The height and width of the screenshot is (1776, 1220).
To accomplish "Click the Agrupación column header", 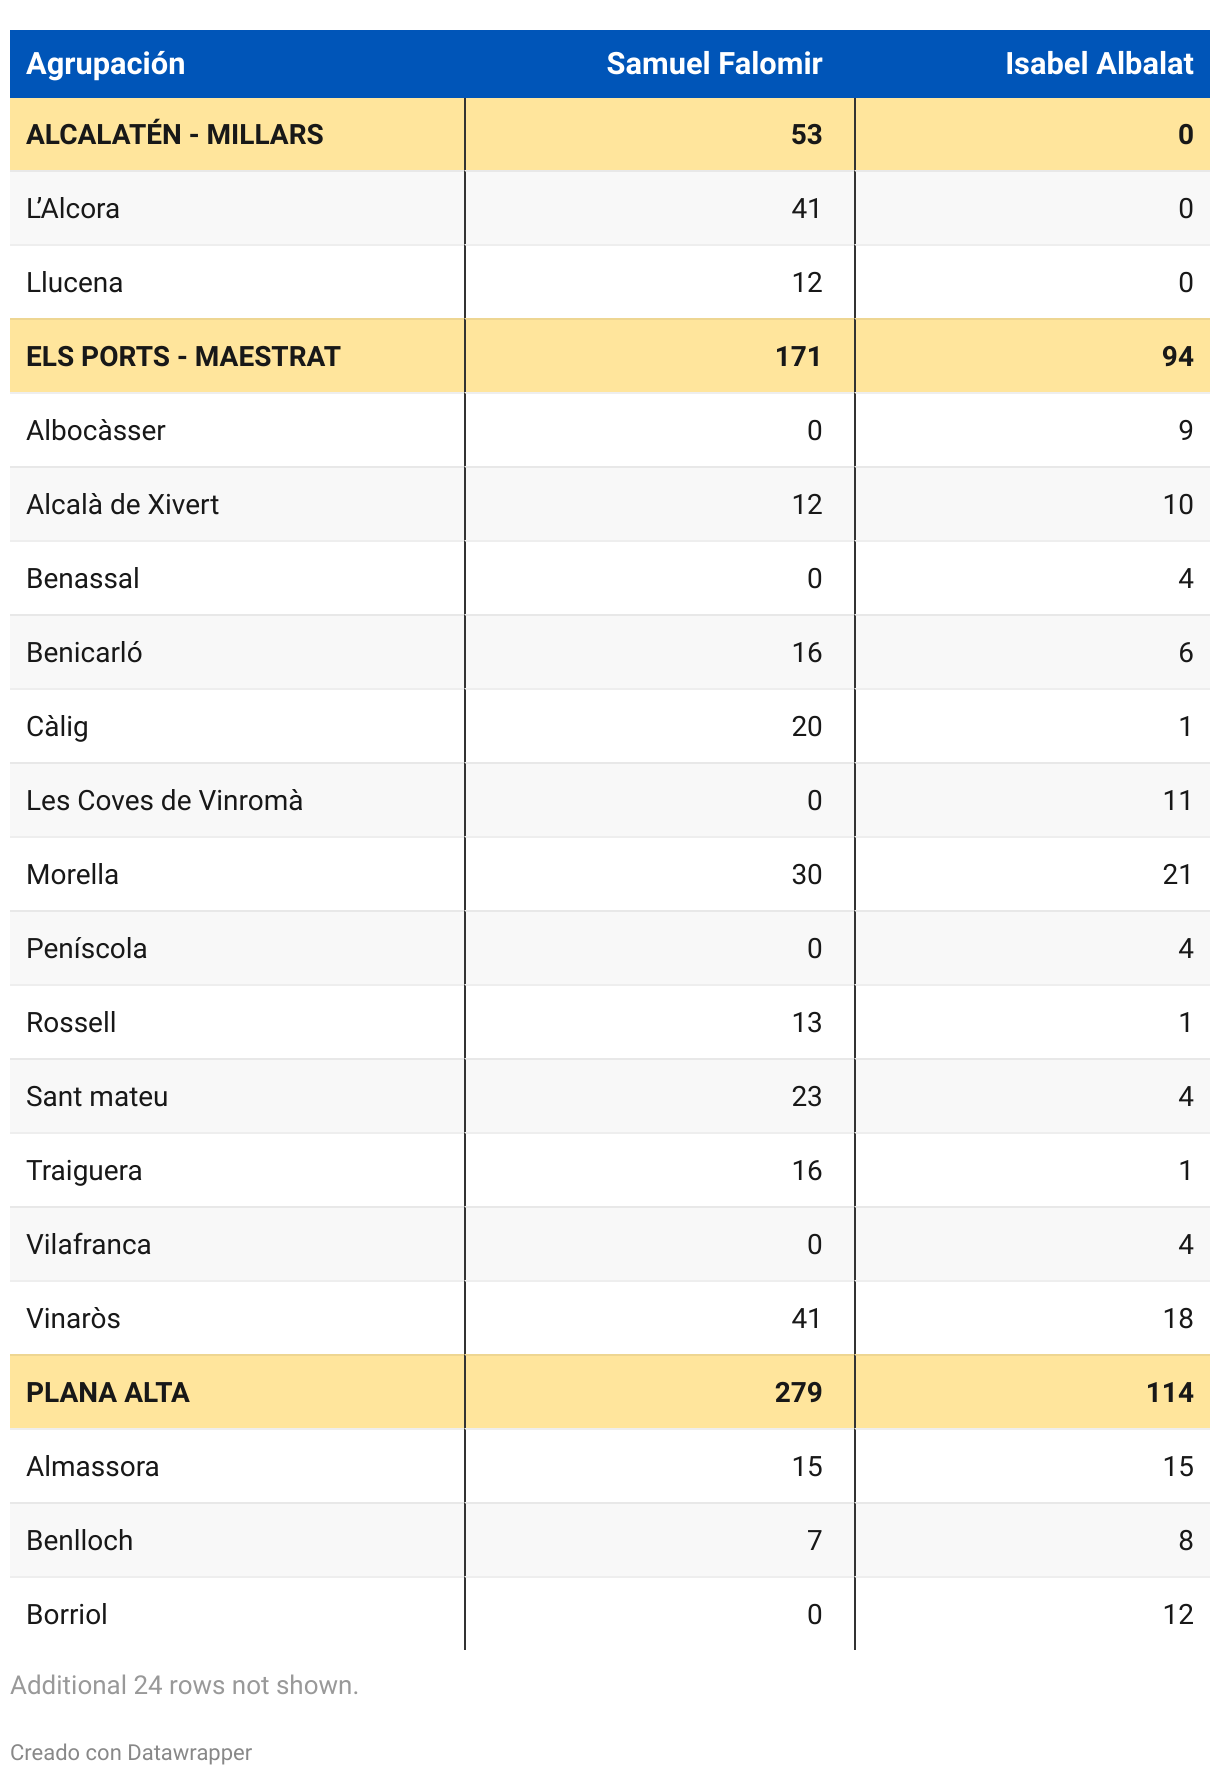I will point(105,64).
